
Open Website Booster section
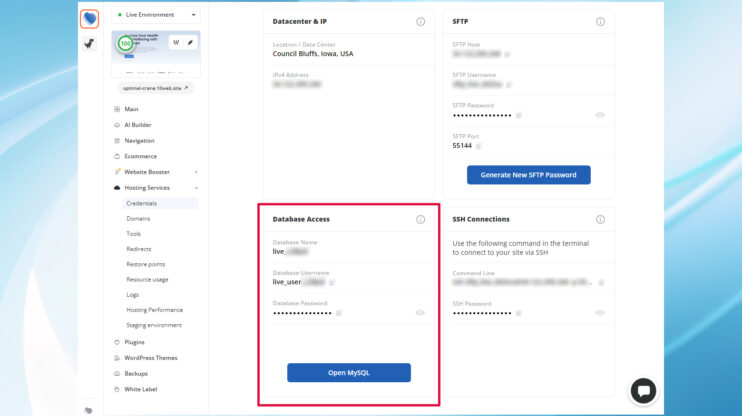tap(147, 172)
